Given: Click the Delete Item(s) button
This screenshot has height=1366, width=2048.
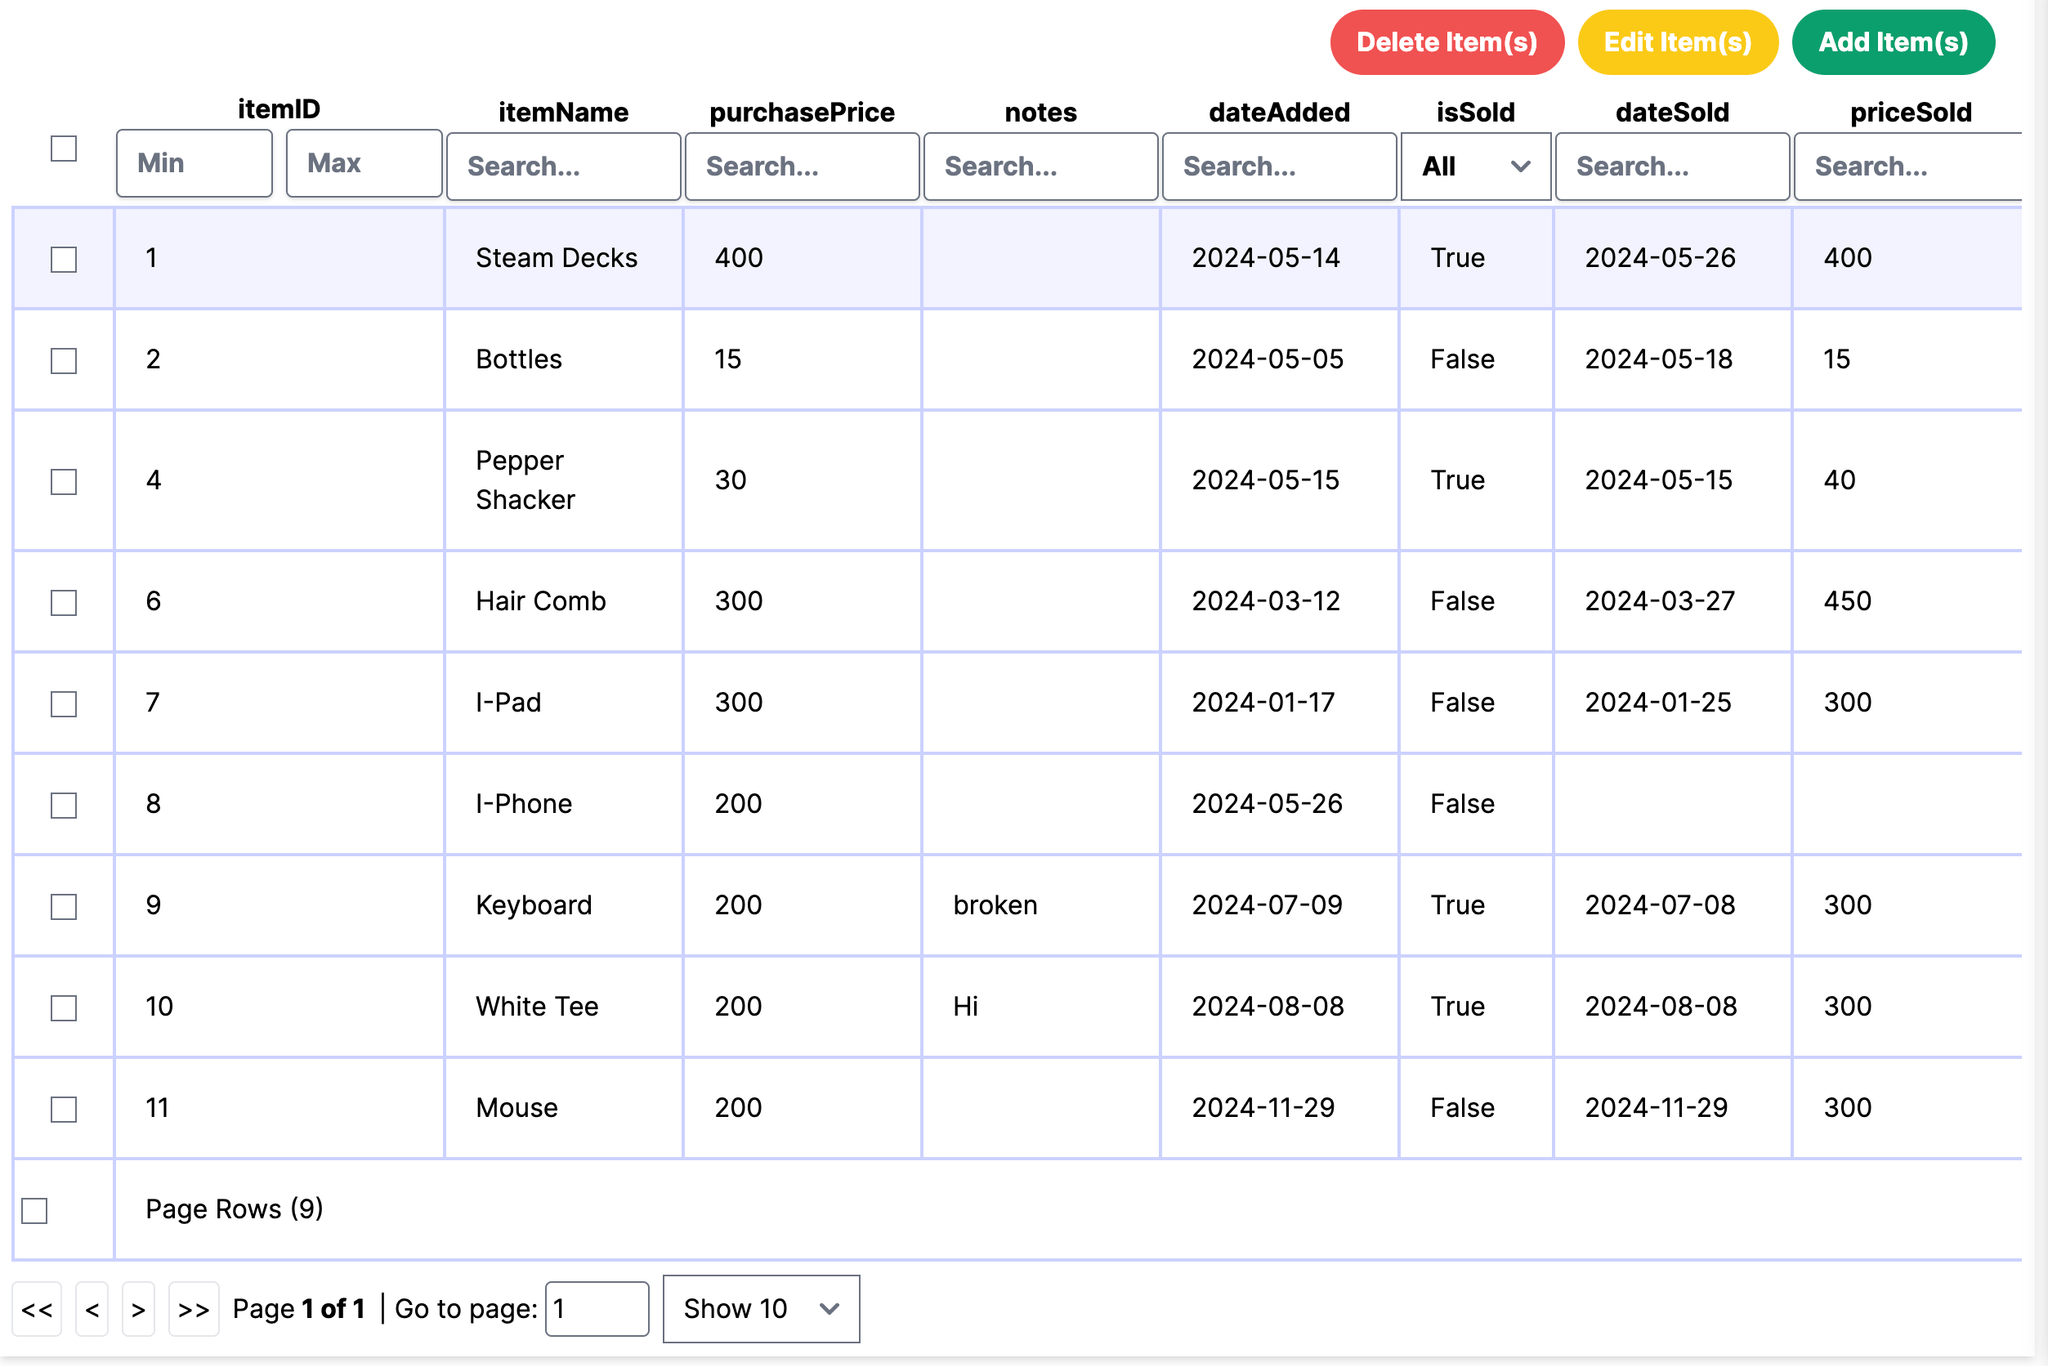Looking at the screenshot, I should [x=1446, y=42].
